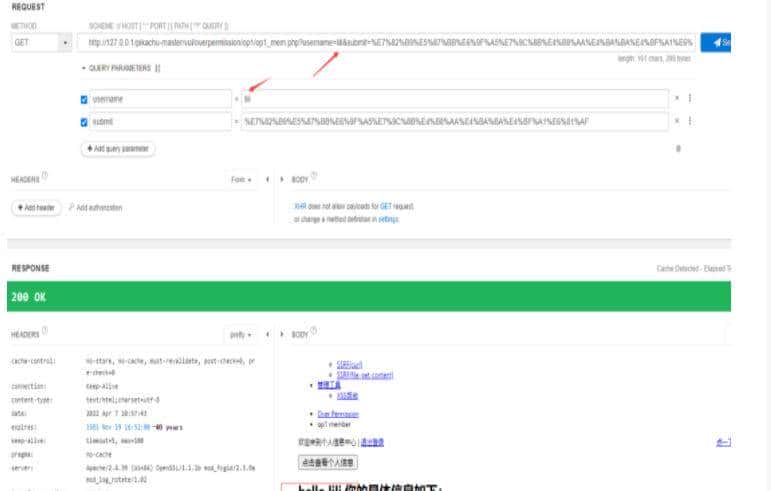Remove the submit parameter with its X icon
The width and height of the screenshot is (771, 491).
677,121
